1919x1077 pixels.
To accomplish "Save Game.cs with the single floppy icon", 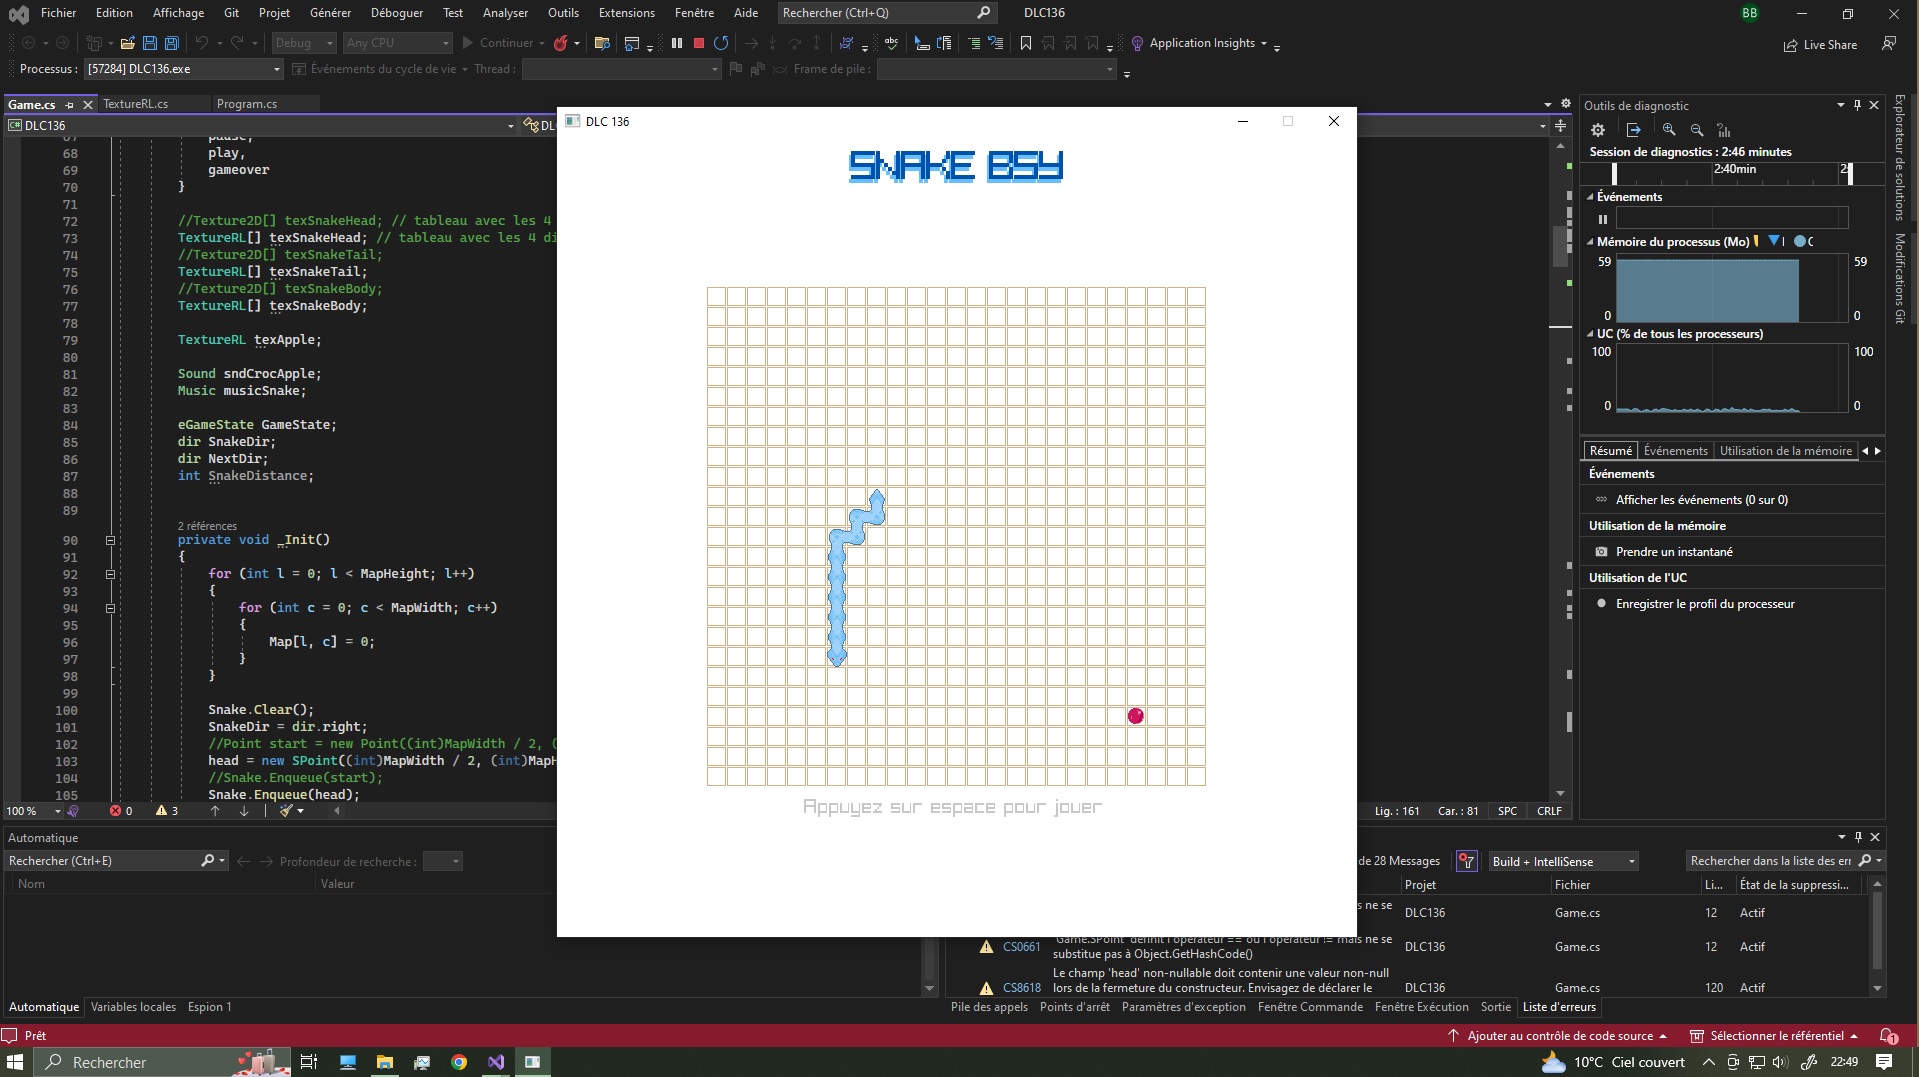I will point(150,43).
